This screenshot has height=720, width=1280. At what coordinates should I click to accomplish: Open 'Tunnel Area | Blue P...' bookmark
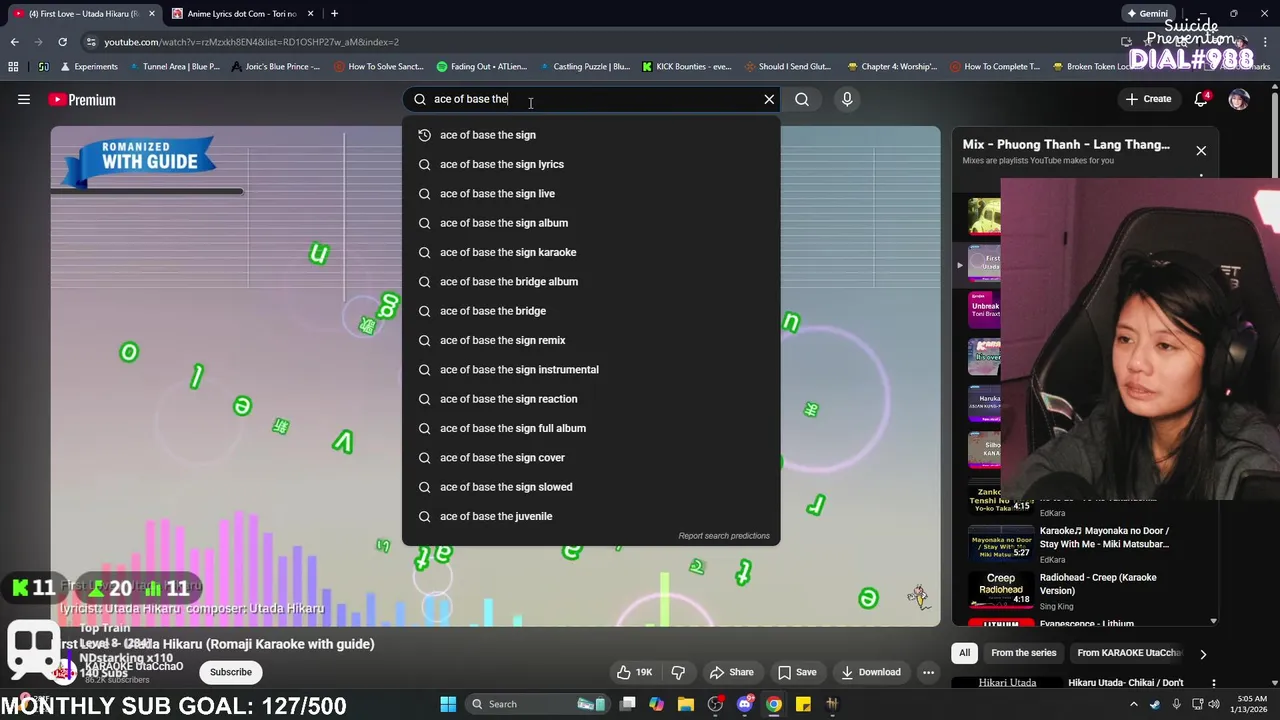[173, 67]
